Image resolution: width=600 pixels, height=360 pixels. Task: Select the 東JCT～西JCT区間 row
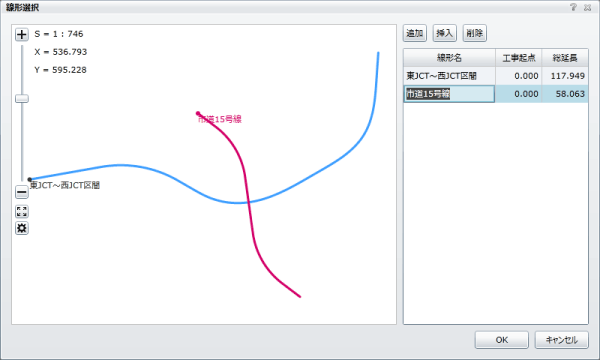click(496, 76)
